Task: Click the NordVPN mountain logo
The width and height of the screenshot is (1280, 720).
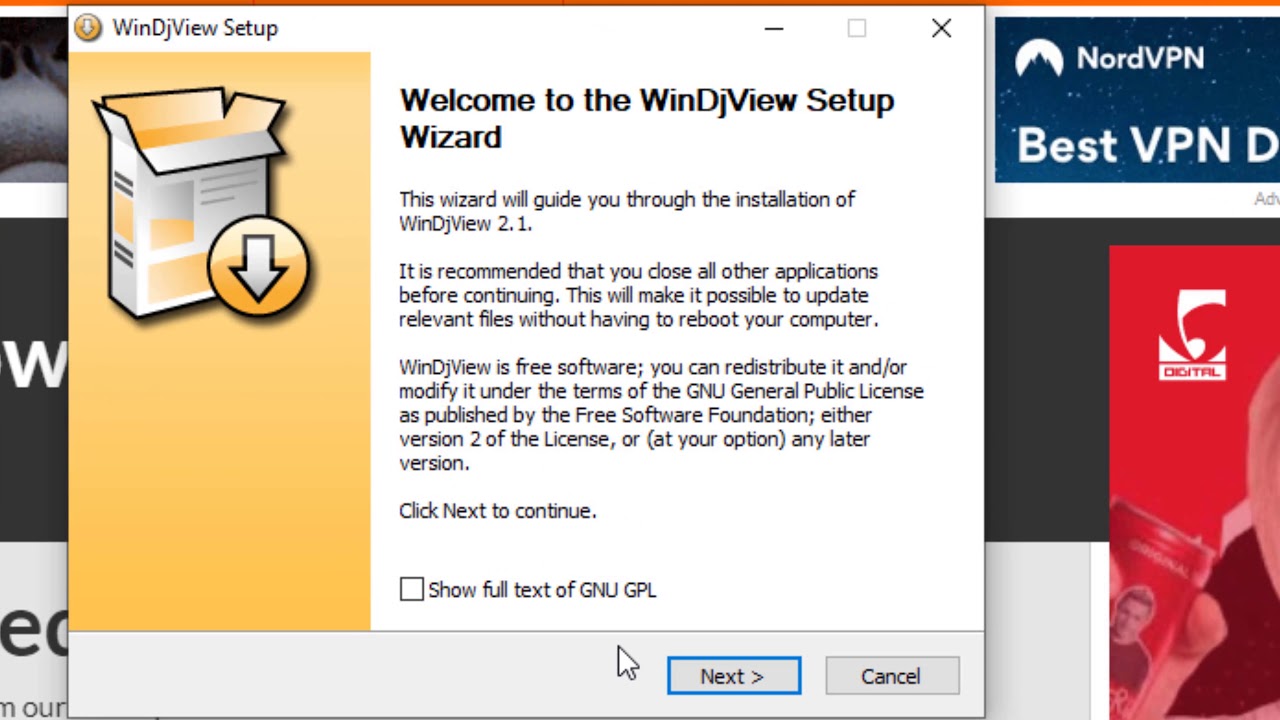Action: tap(1039, 59)
